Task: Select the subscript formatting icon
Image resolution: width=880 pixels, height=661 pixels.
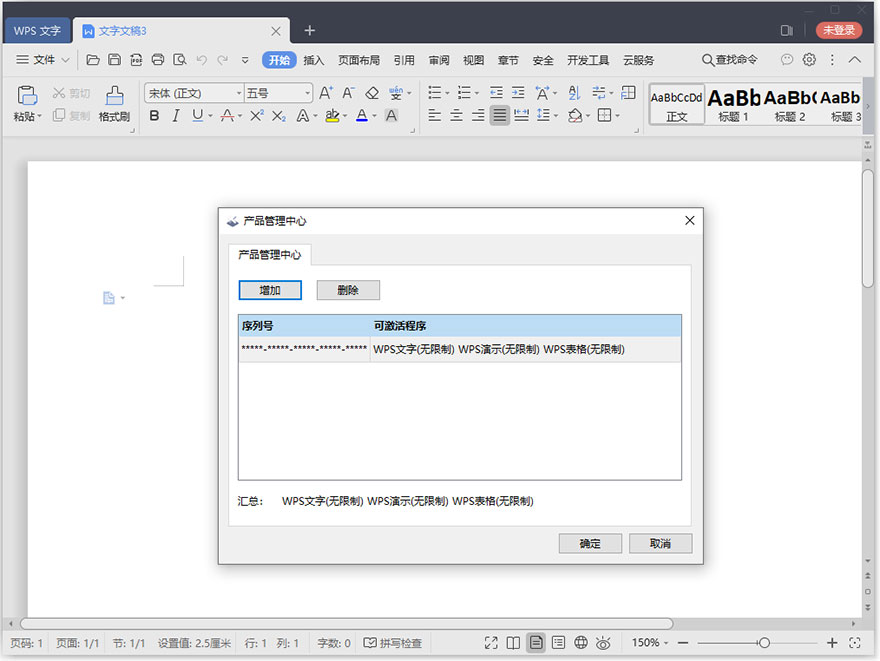Action: [x=277, y=116]
